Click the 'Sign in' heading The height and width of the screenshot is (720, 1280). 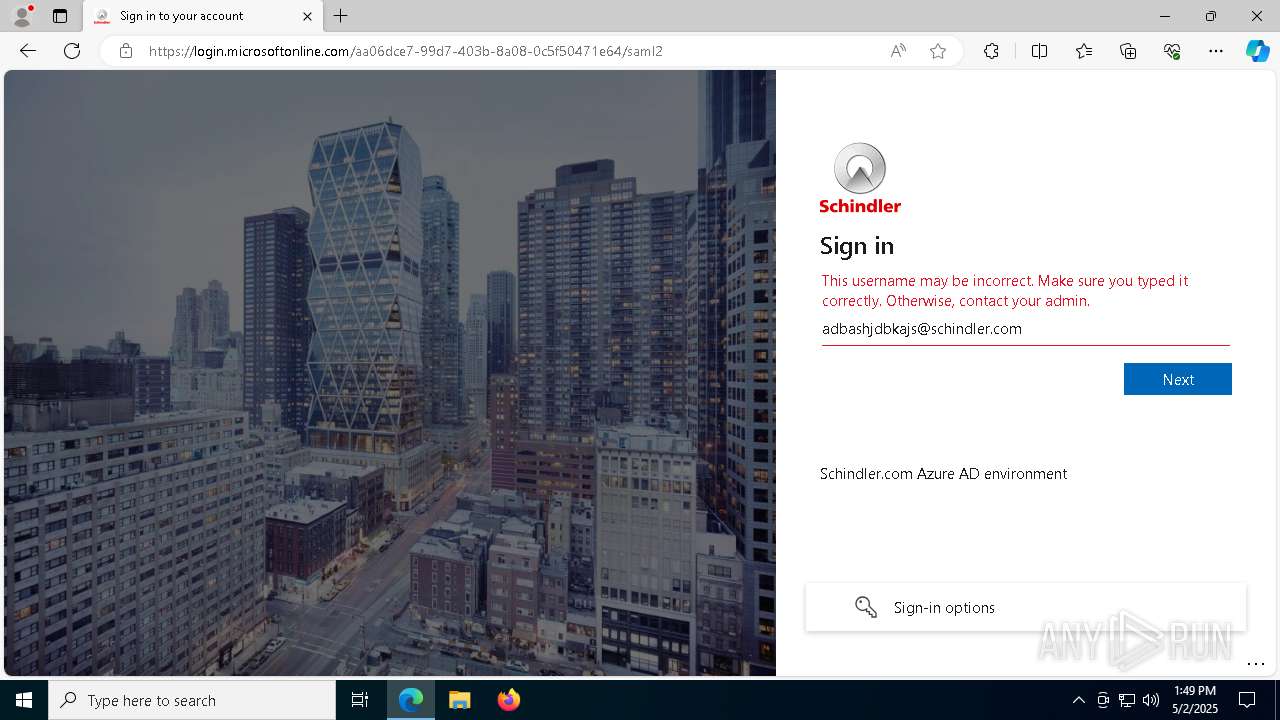(857, 246)
